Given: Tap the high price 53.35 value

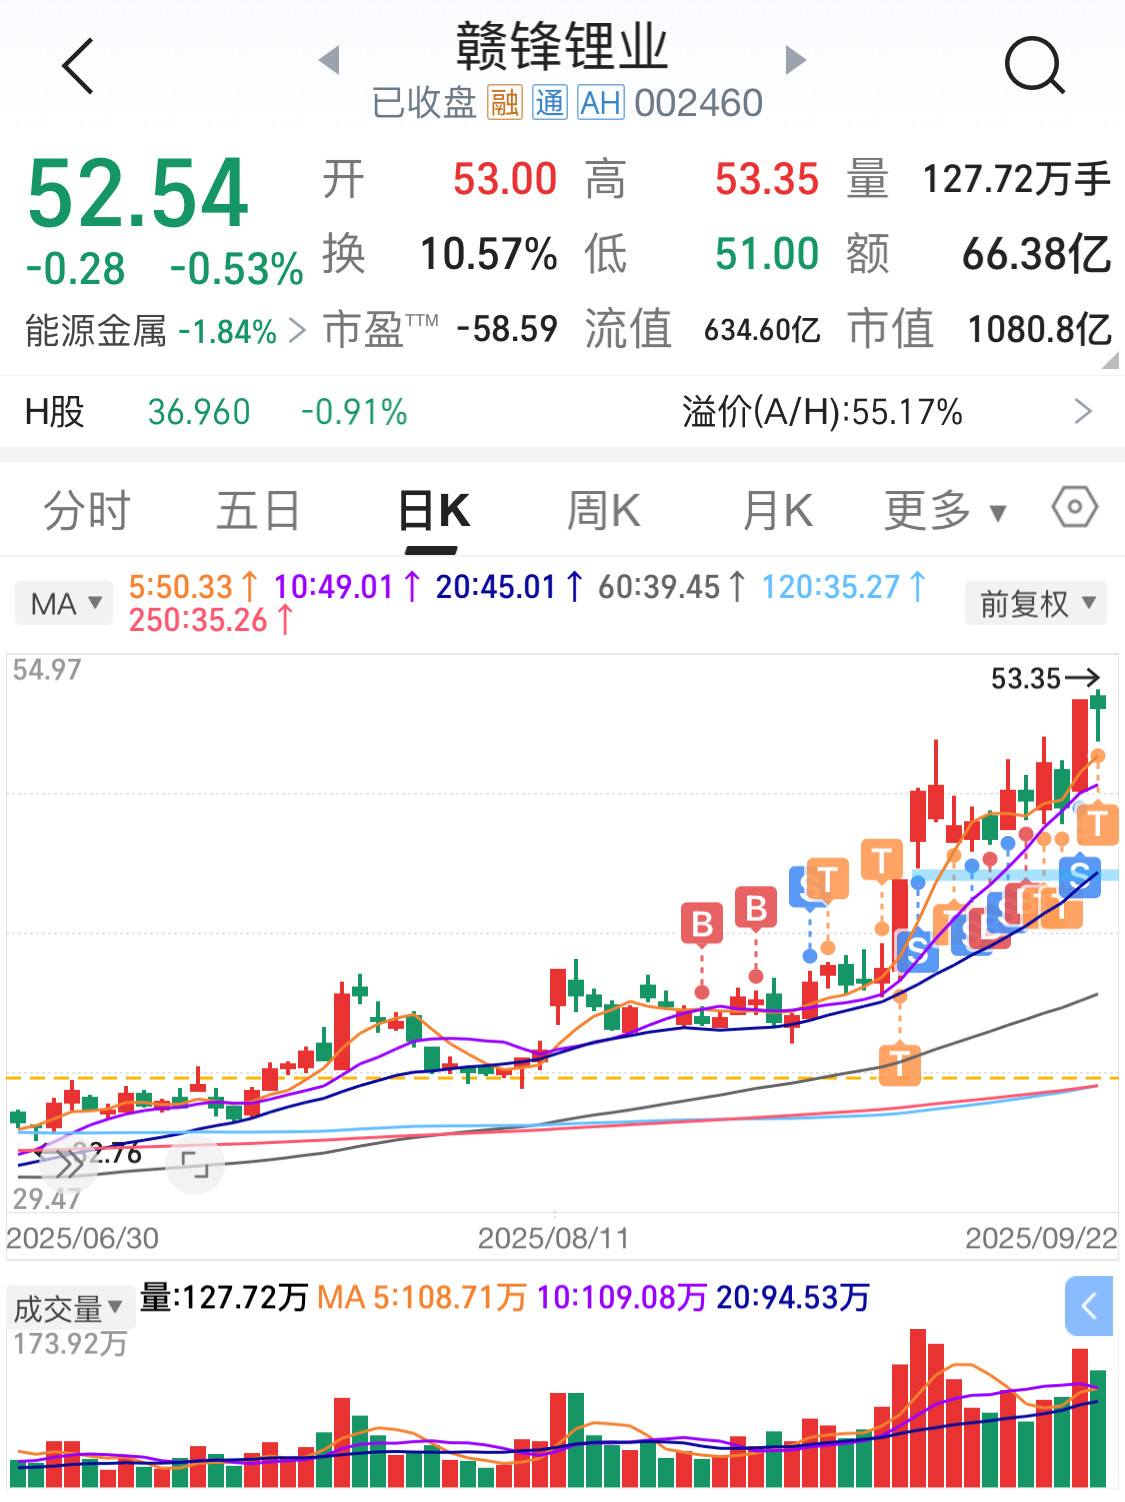Looking at the screenshot, I should point(767,180).
